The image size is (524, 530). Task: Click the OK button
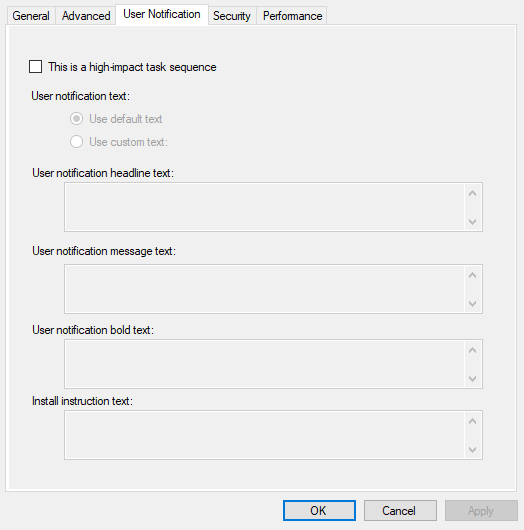(x=319, y=510)
